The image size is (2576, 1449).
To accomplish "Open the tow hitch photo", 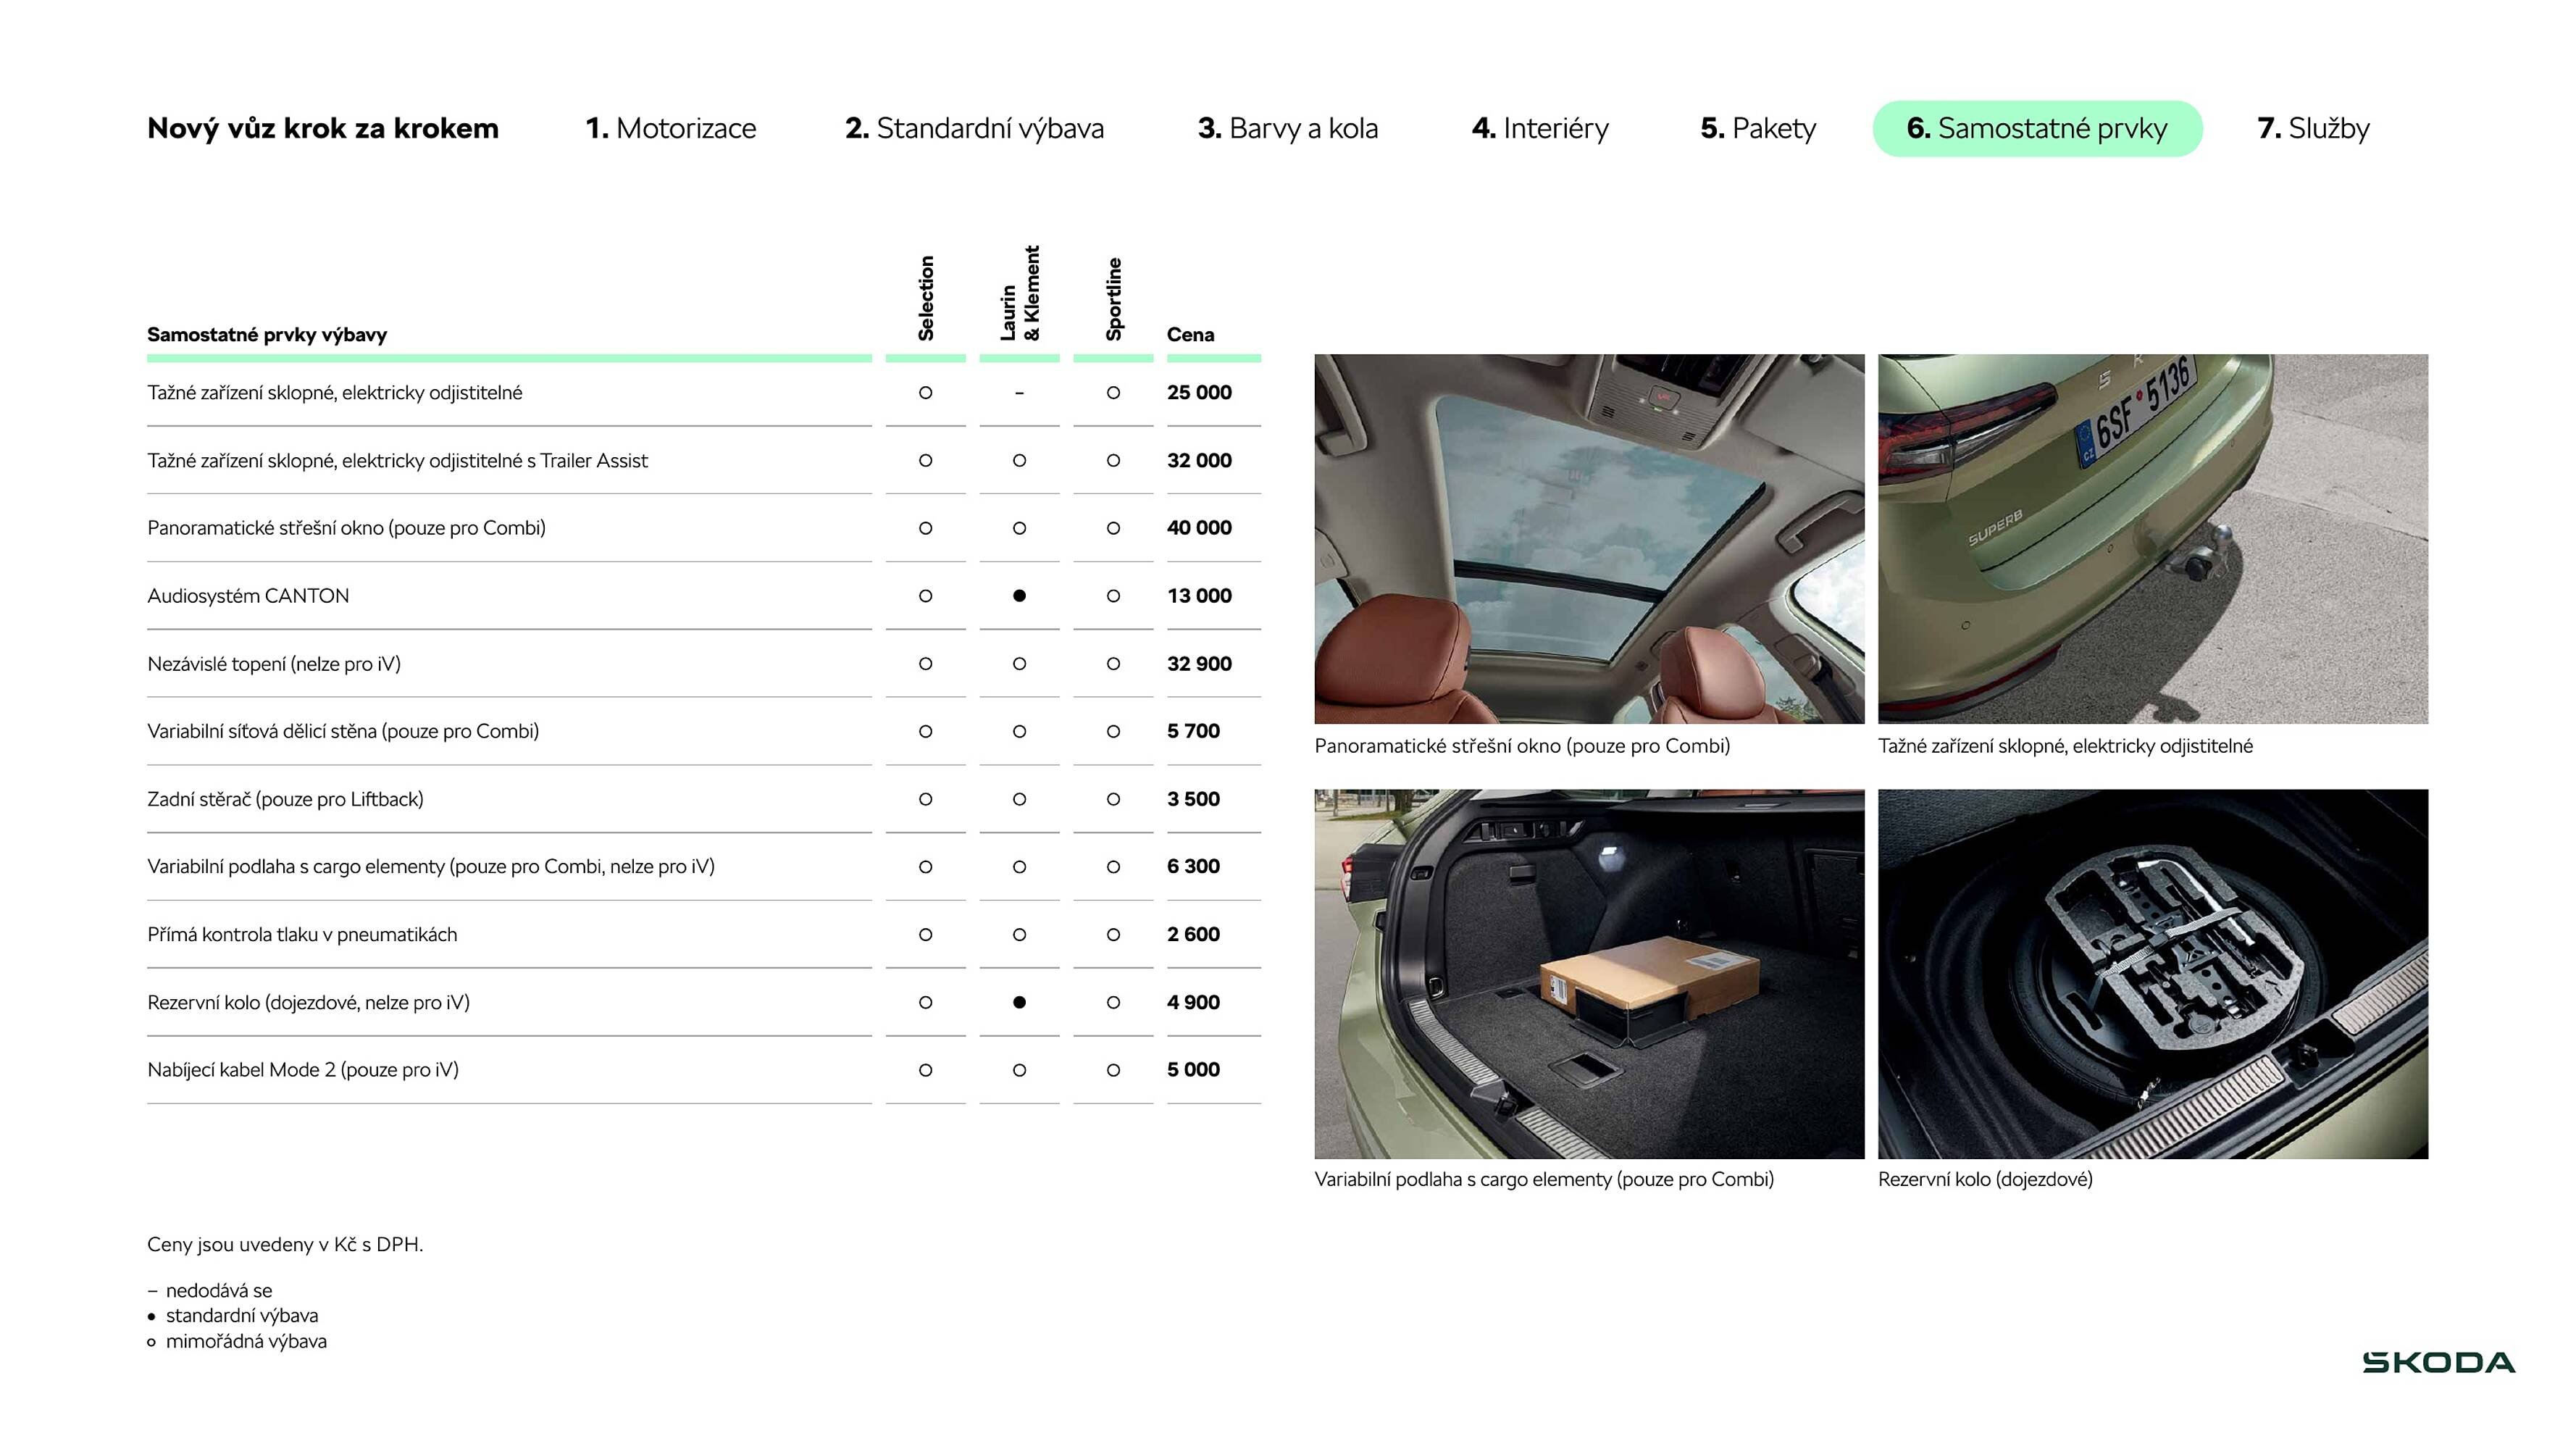I will coord(2152,538).
